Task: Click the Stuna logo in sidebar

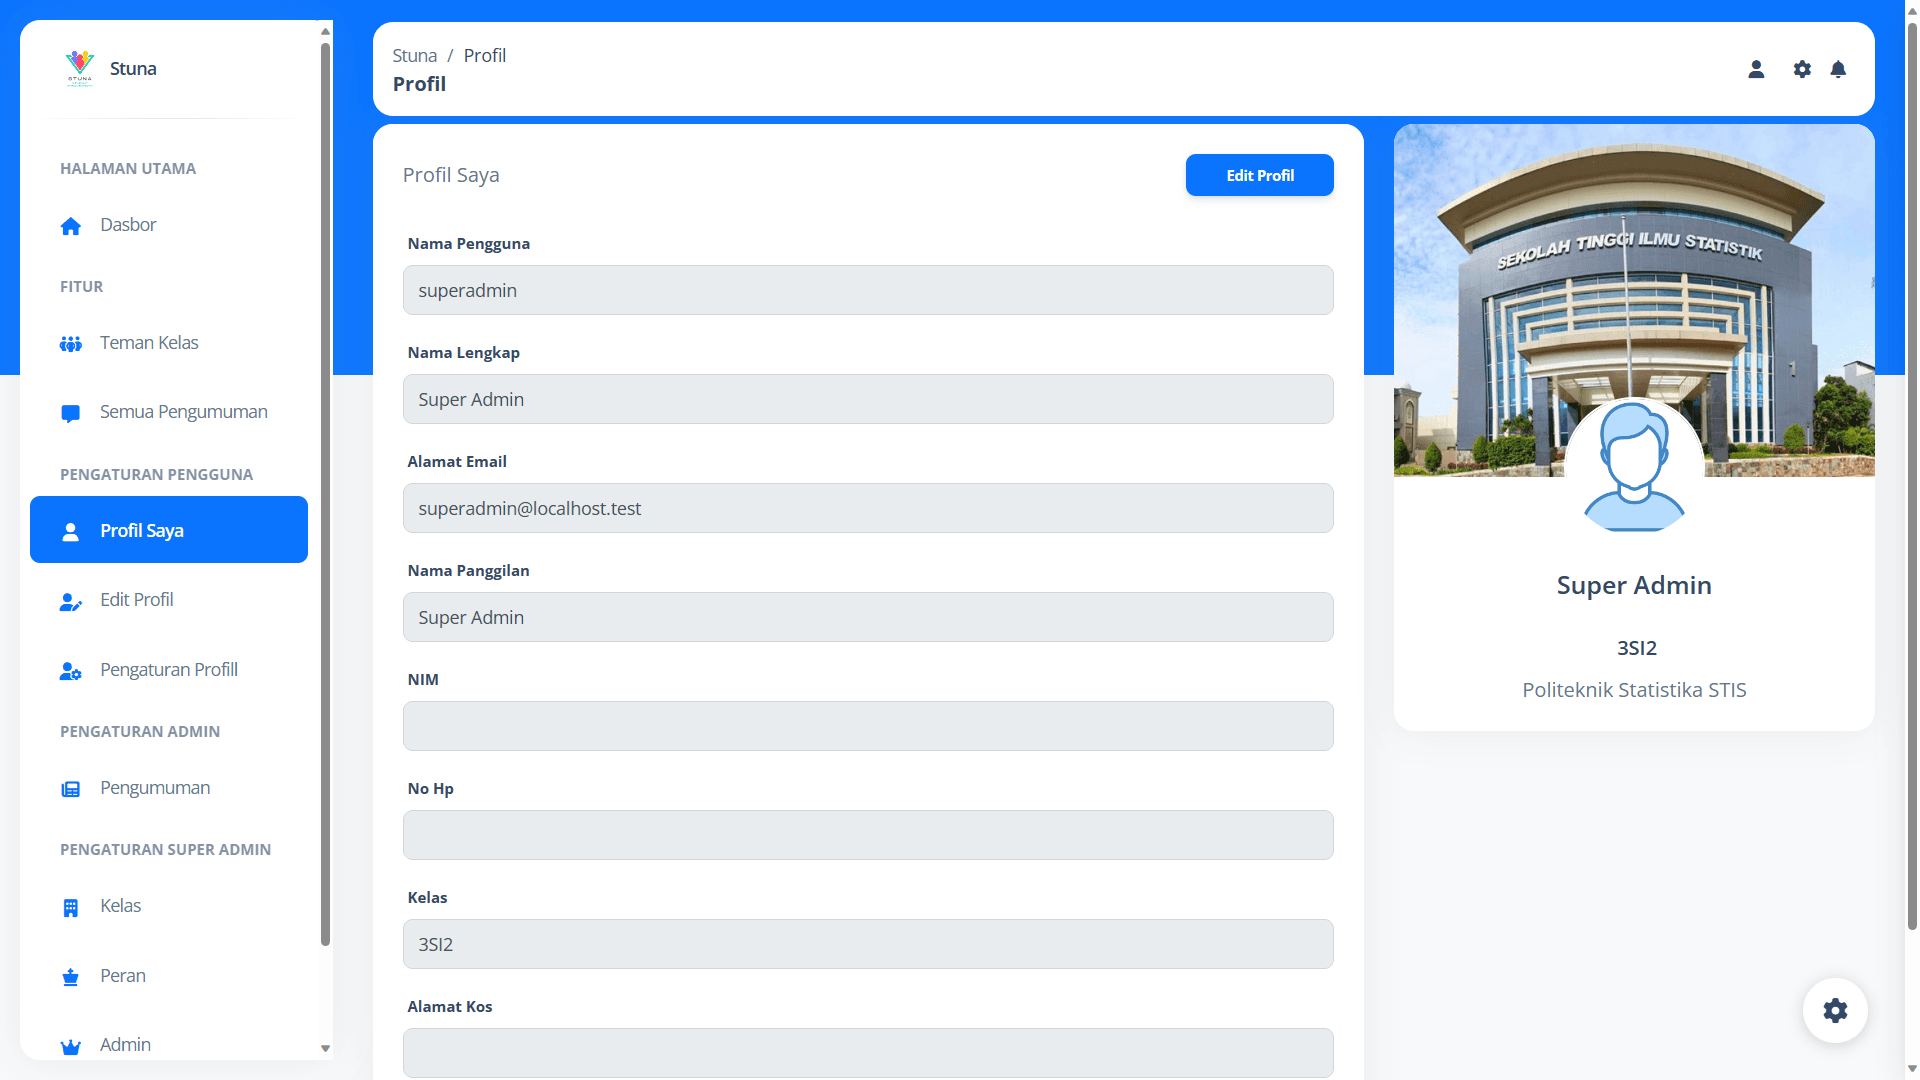Action: pyautogui.click(x=80, y=68)
